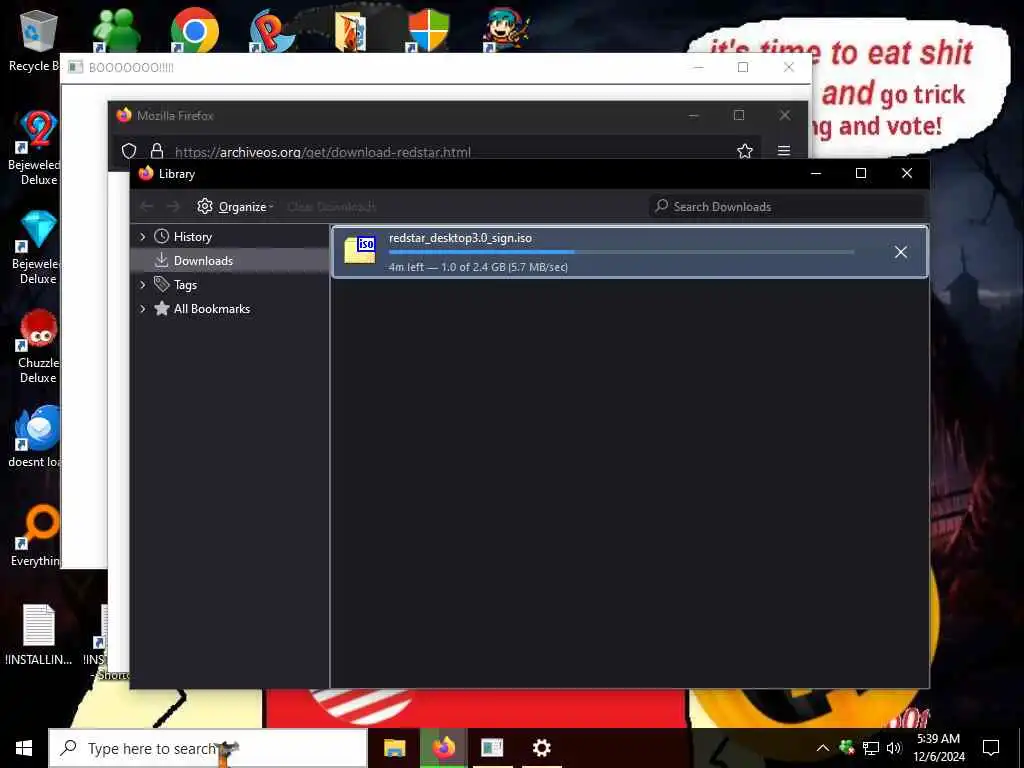Click the Firefox padlock site info icon
The width and height of the screenshot is (1024, 768).
point(157,152)
